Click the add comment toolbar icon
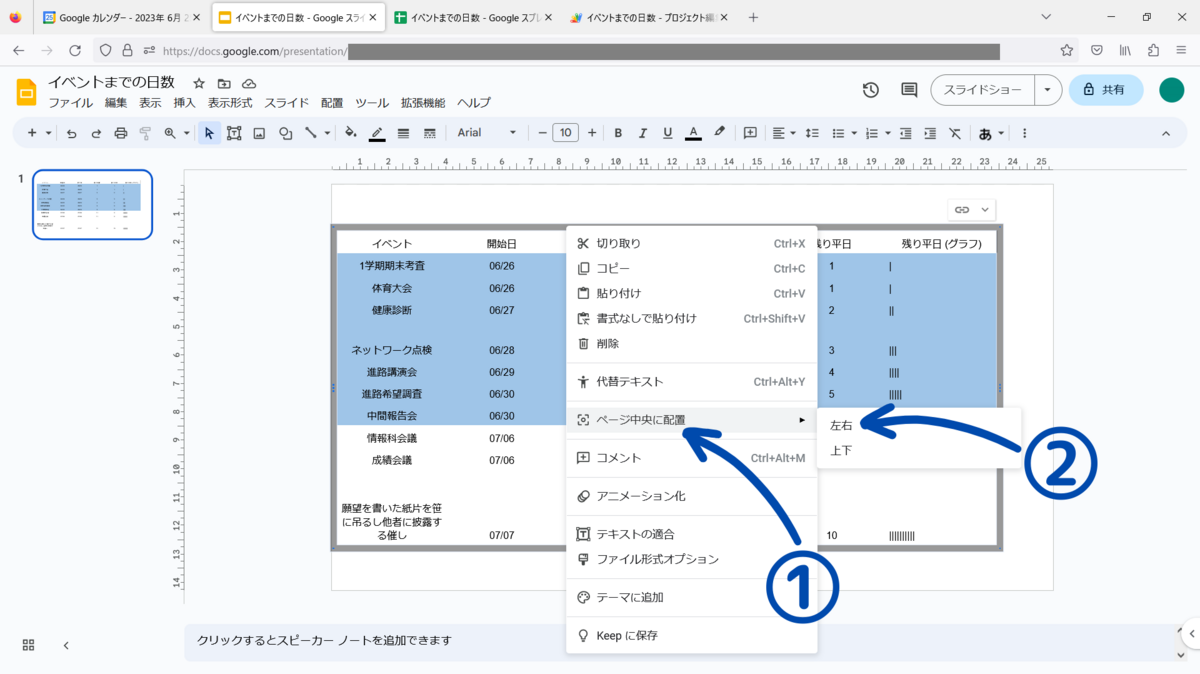This screenshot has width=1200, height=674. point(750,133)
